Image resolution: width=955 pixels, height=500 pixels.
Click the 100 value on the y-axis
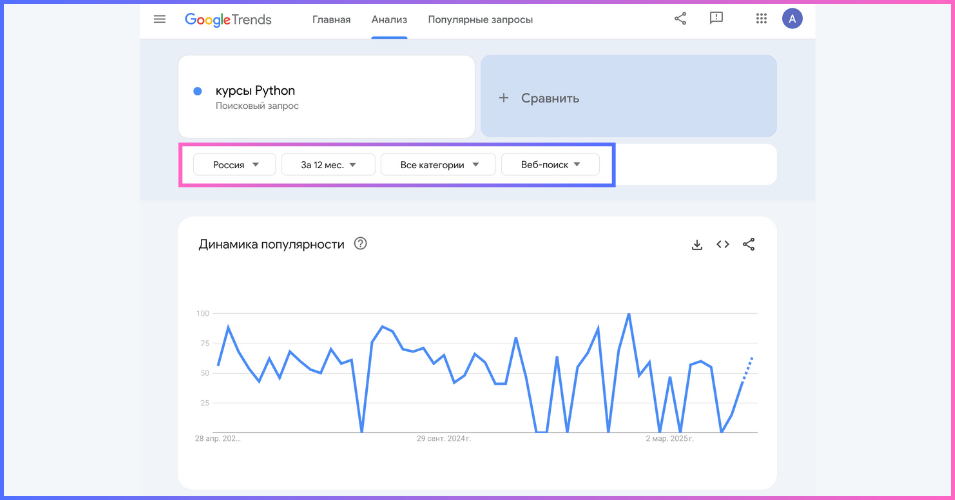pos(202,314)
